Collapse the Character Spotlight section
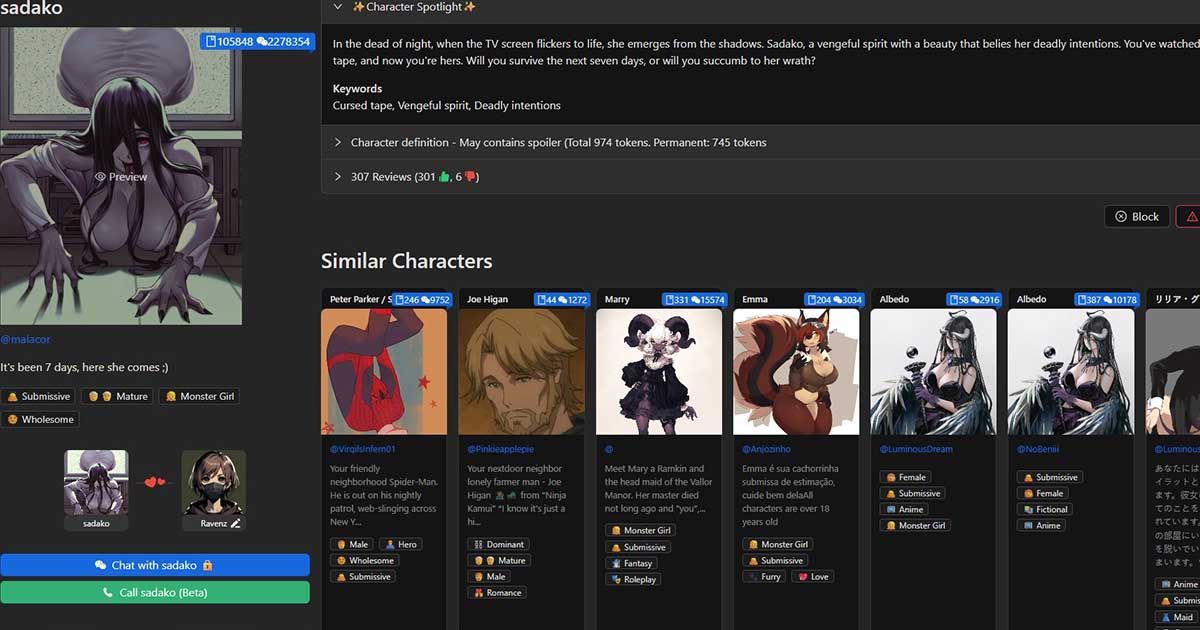Image resolution: width=1200 pixels, height=630 pixels. click(x=338, y=7)
